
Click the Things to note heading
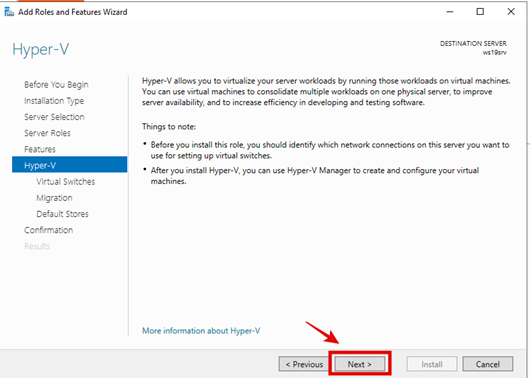point(169,127)
